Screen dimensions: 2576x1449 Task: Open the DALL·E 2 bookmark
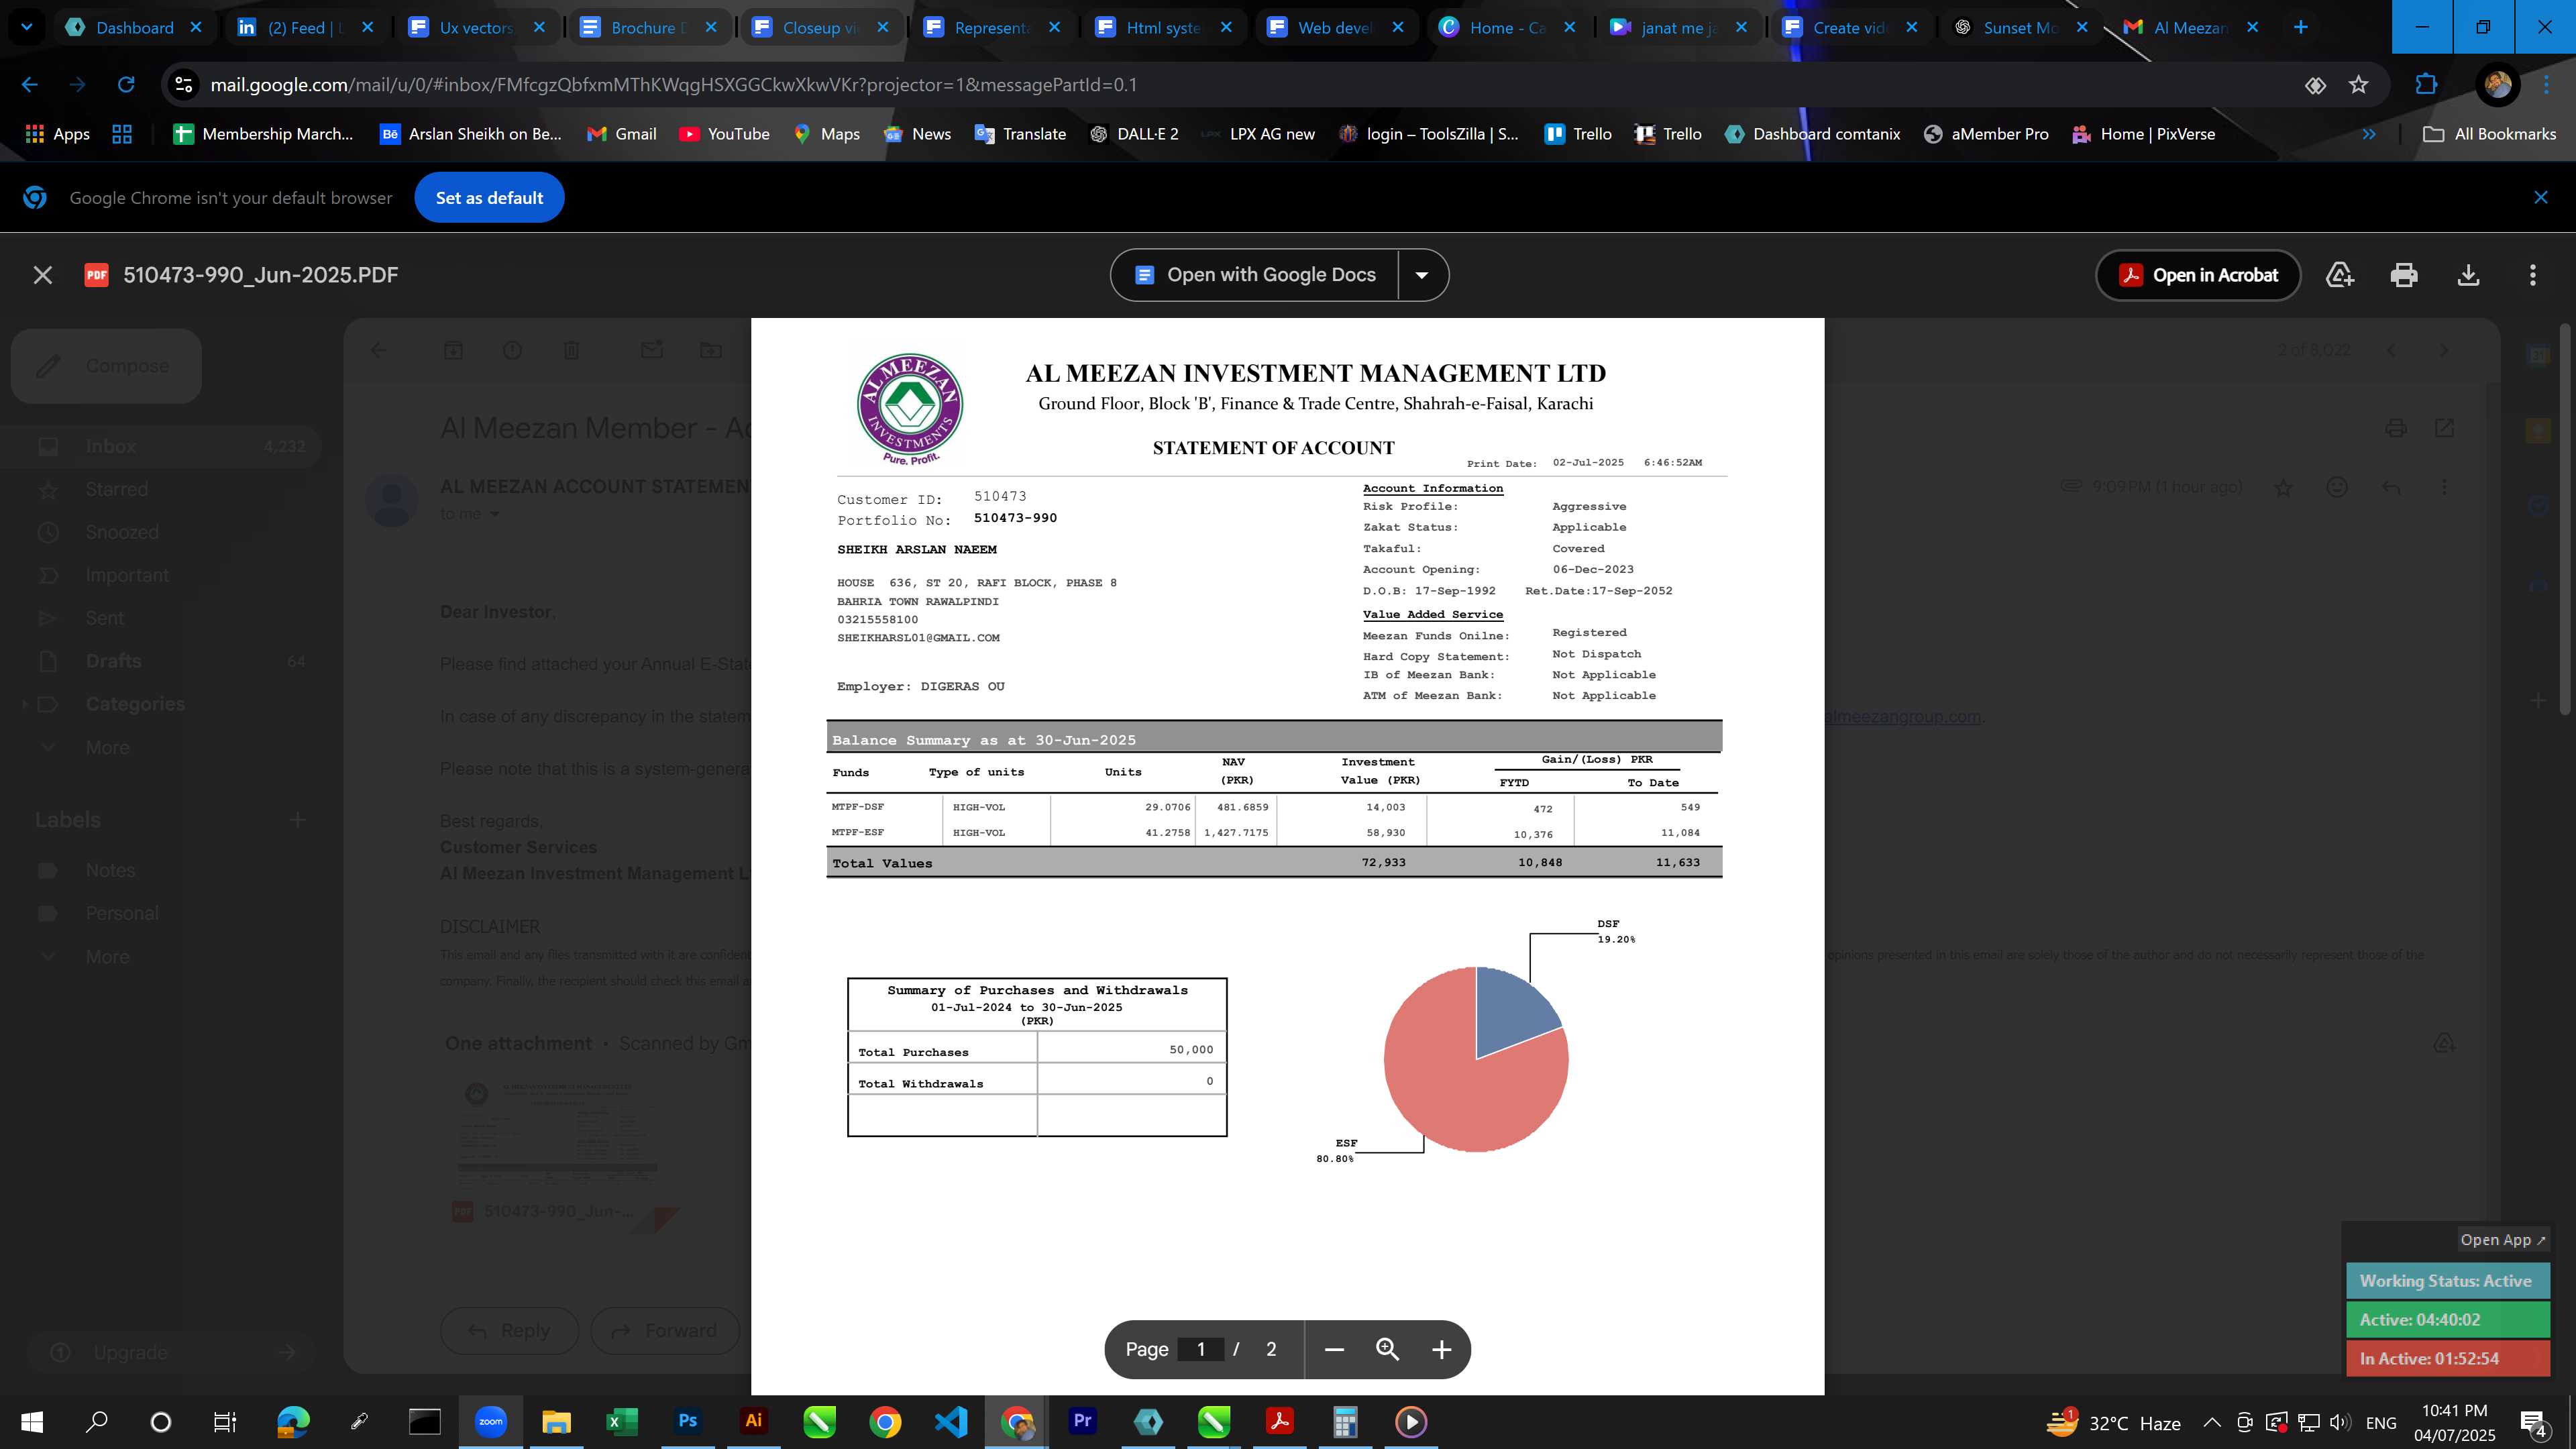click(1134, 134)
